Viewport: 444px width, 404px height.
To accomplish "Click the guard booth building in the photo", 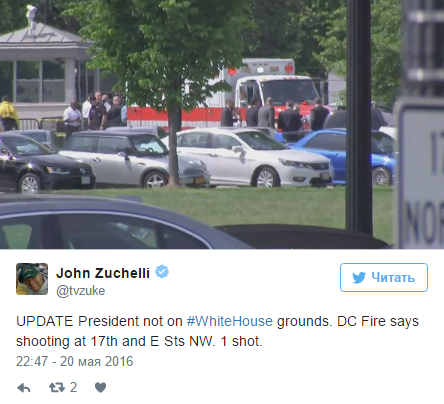I will 43,70.
